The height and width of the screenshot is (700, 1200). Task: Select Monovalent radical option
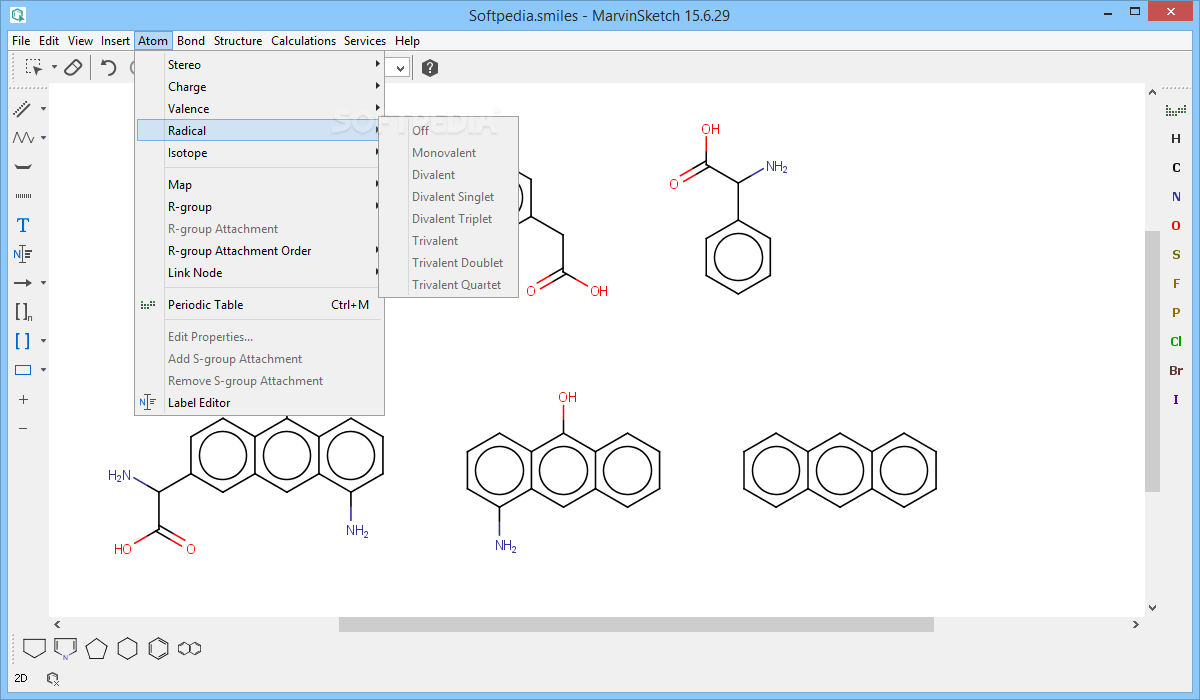coord(449,153)
